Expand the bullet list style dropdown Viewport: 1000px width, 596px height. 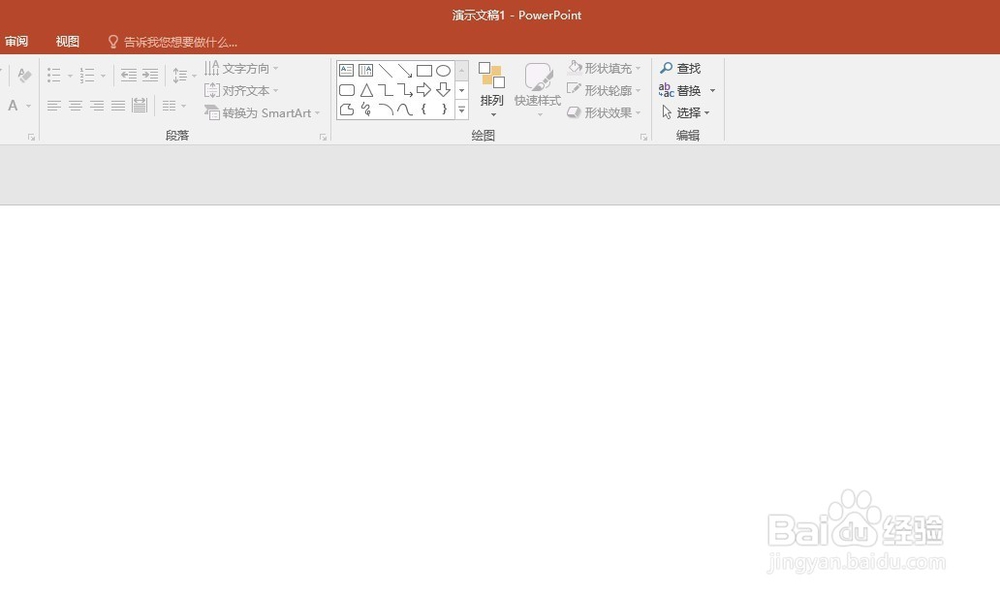click(70, 76)
